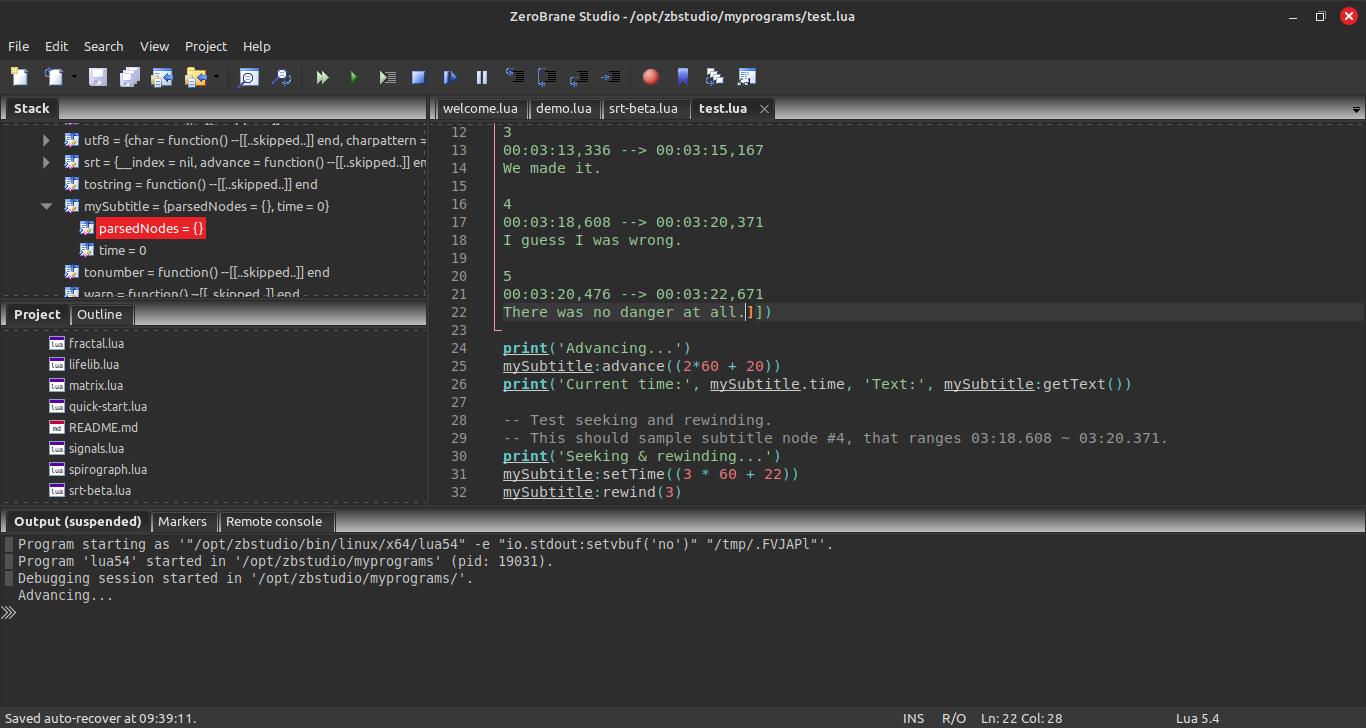Open the Project menu
This screenshot has height=728, width=1366.
coord(206,46)
